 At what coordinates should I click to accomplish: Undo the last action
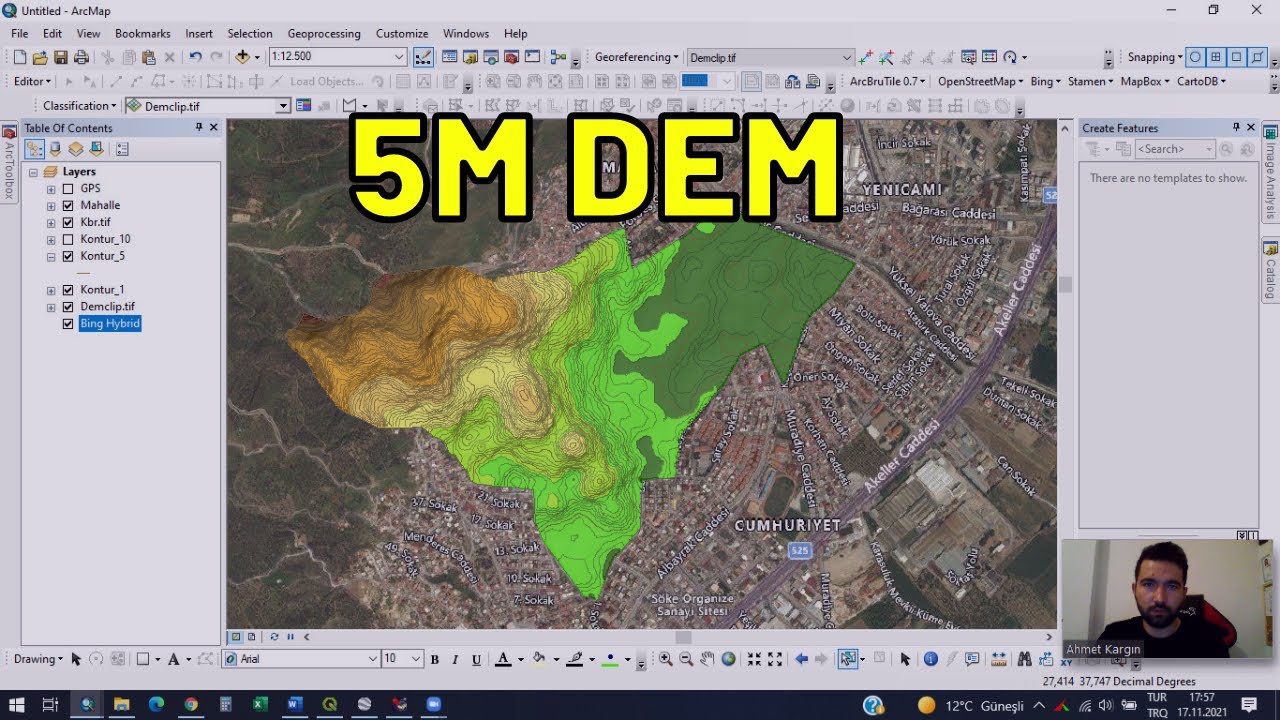click(x=195, y=57)
